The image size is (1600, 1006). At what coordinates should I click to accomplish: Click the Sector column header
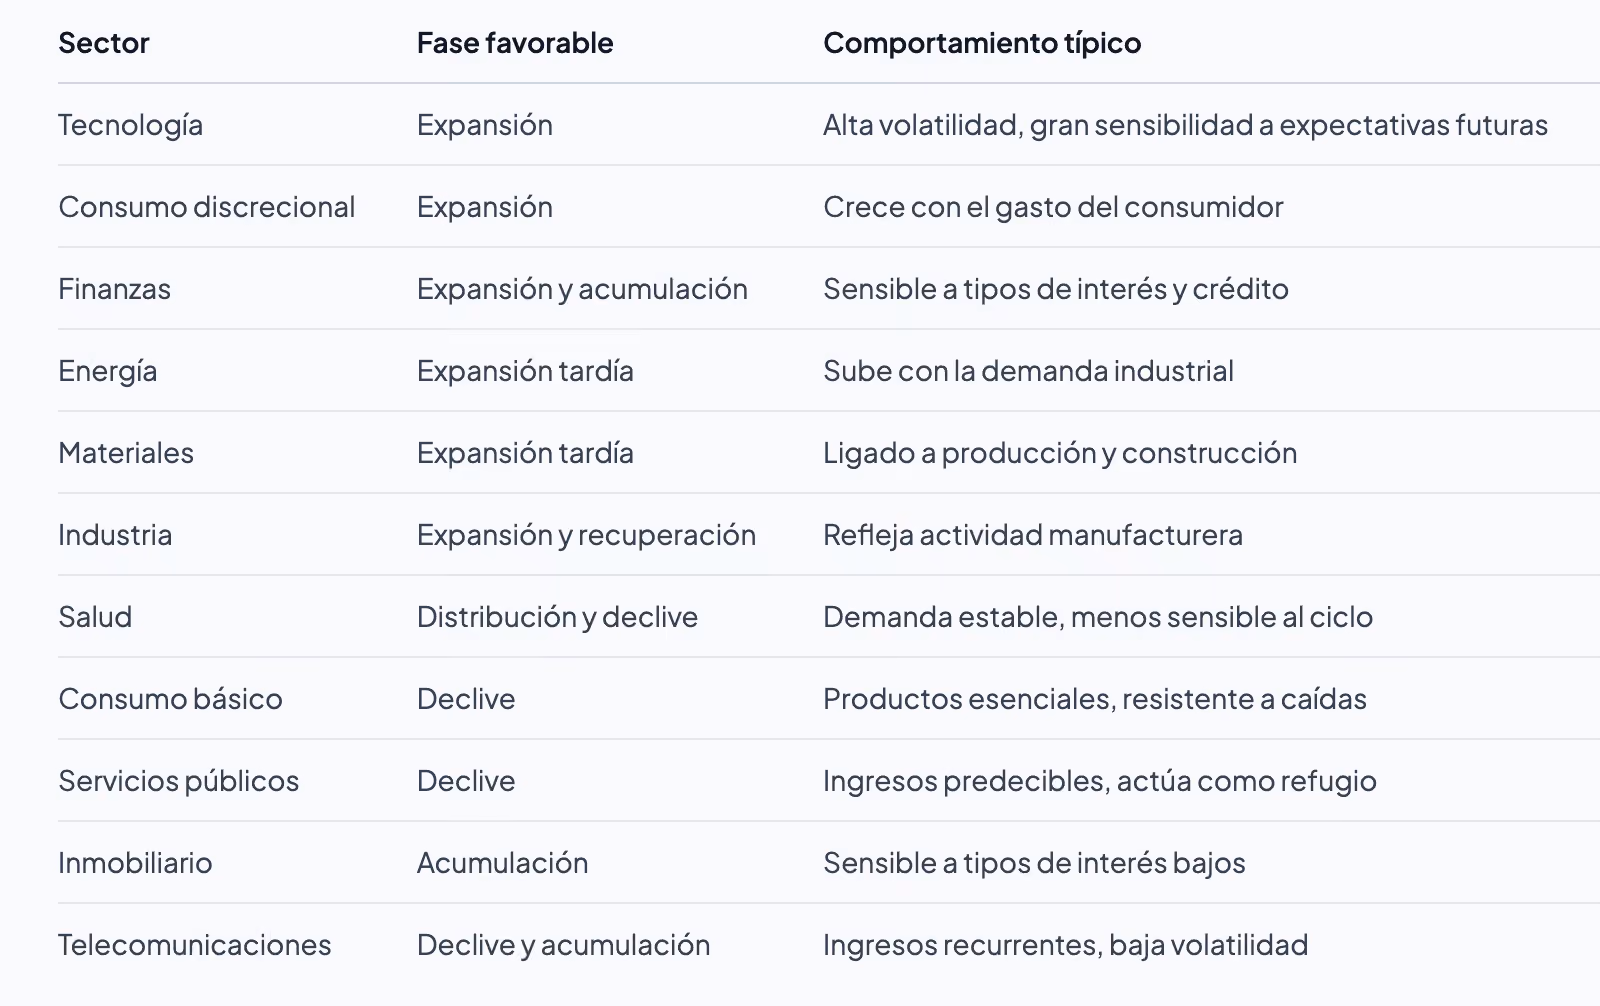click(x=104, y=43)
